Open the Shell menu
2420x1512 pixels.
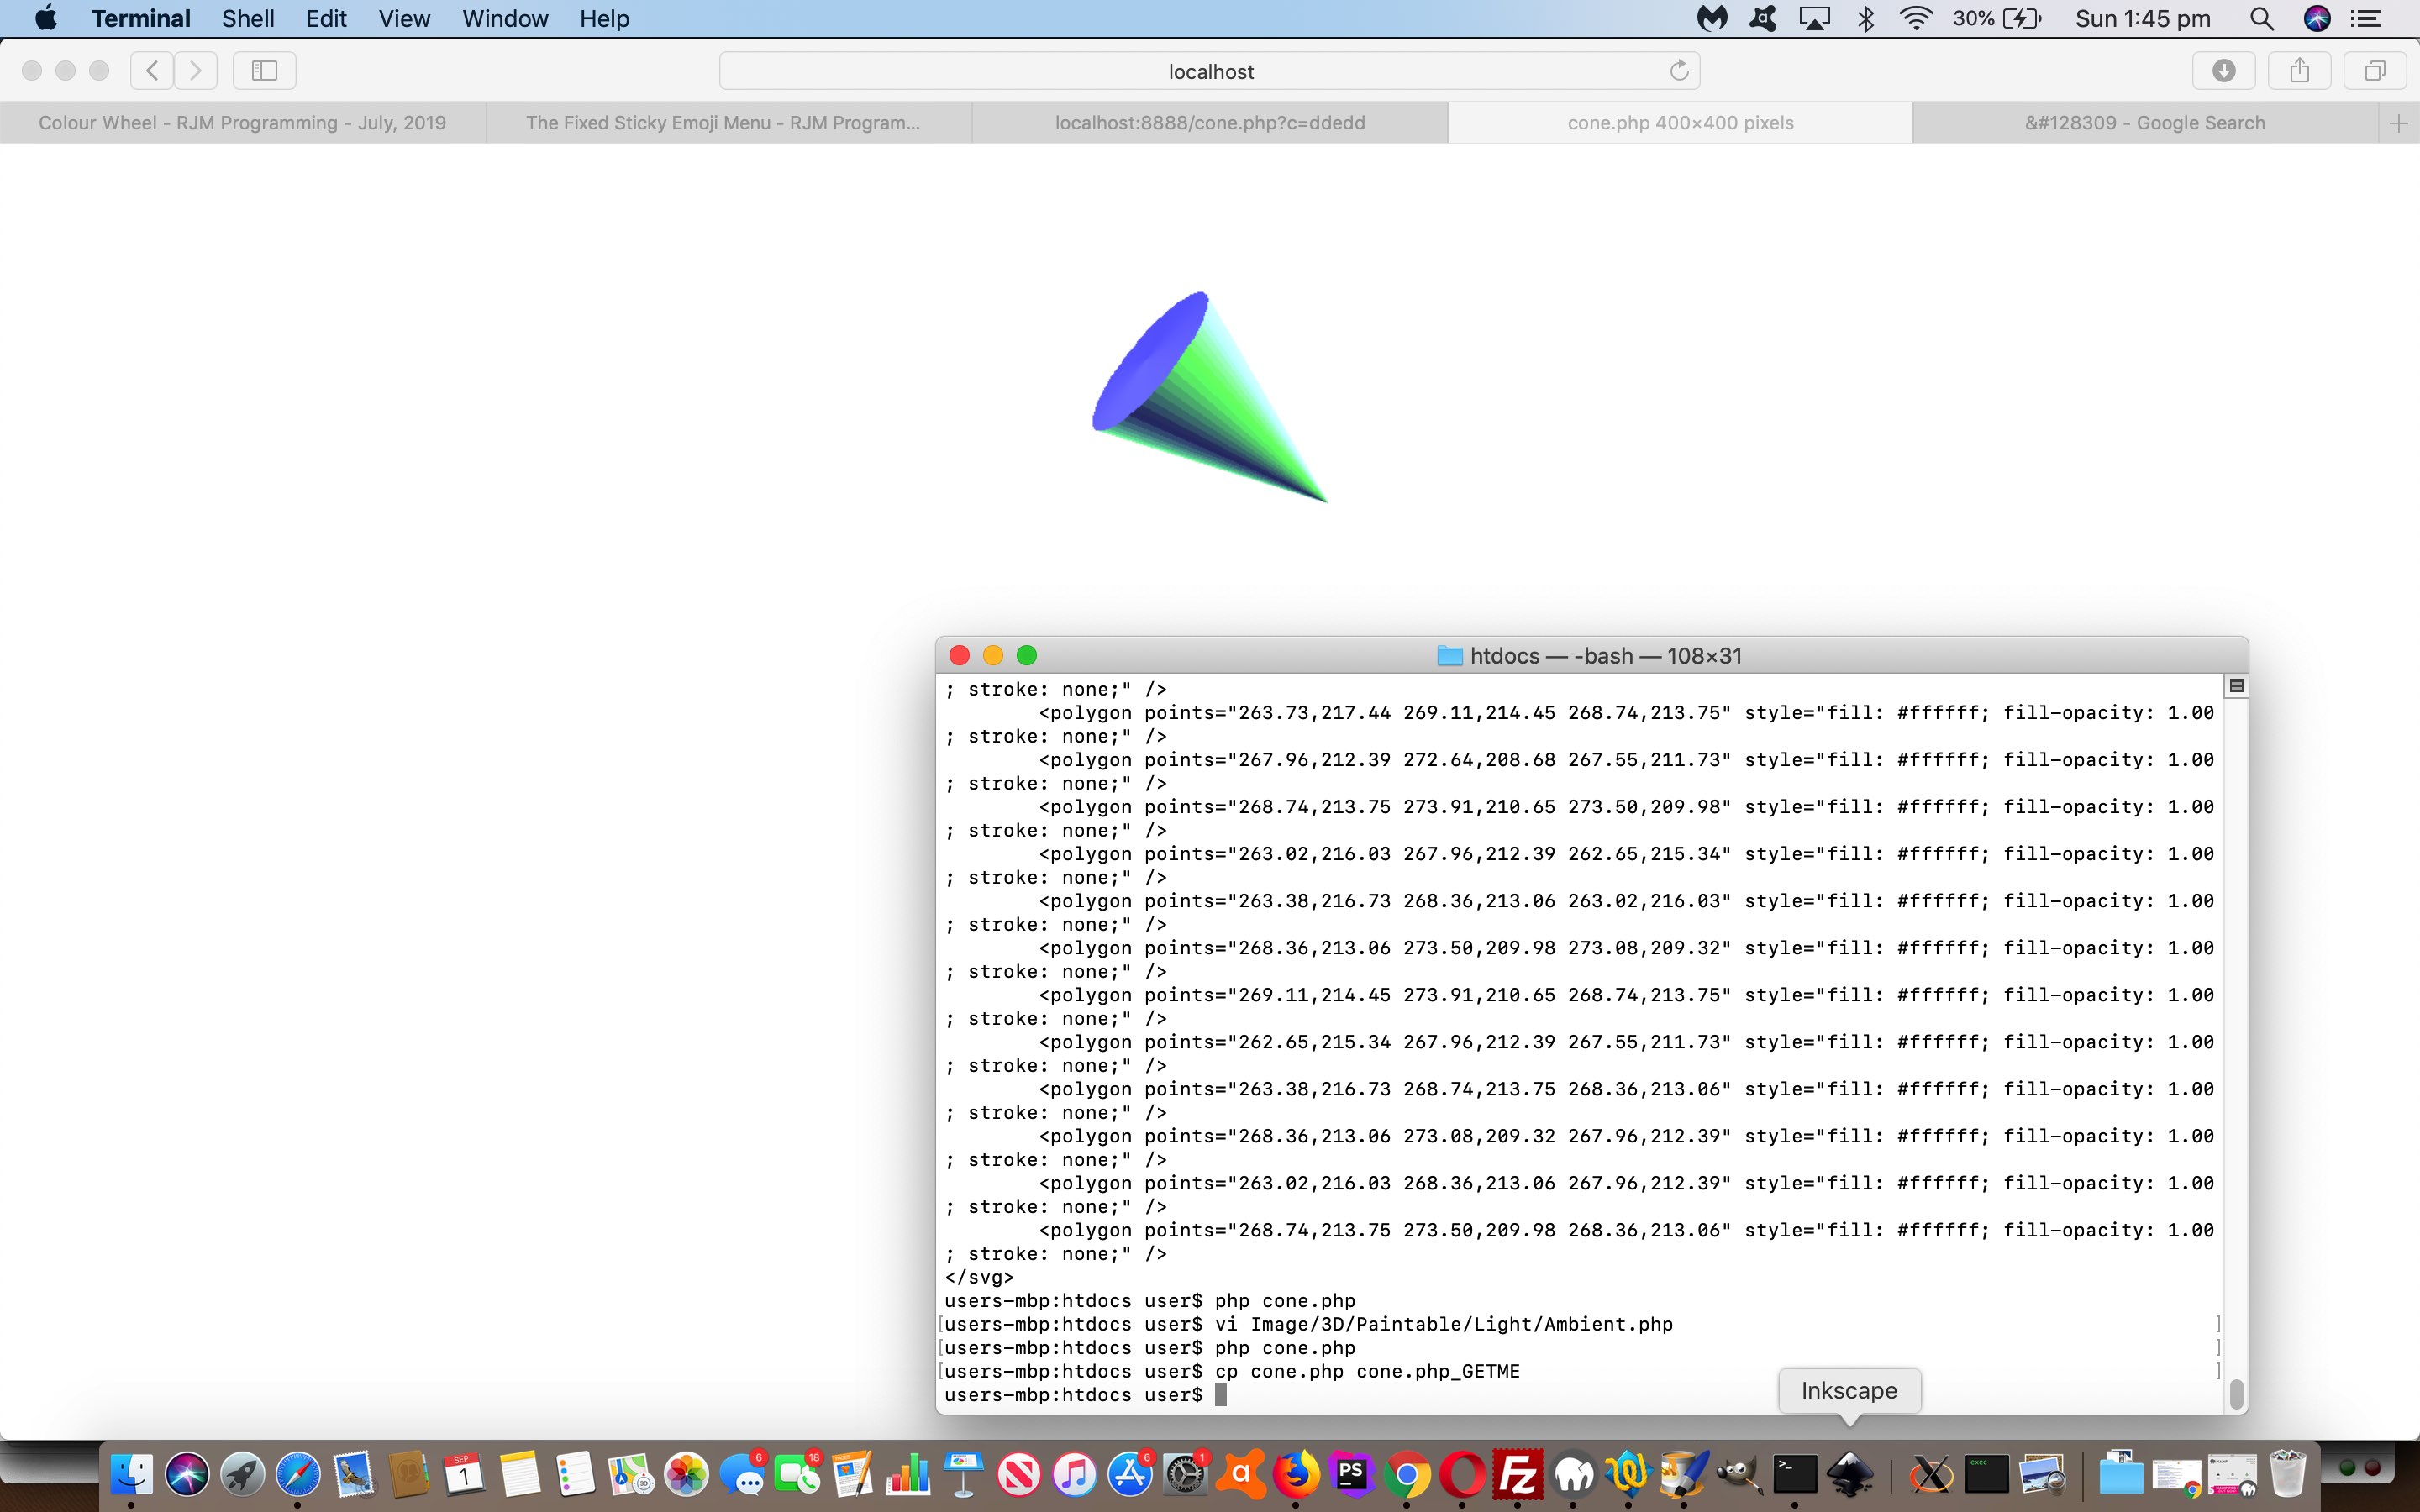[248, 18]
